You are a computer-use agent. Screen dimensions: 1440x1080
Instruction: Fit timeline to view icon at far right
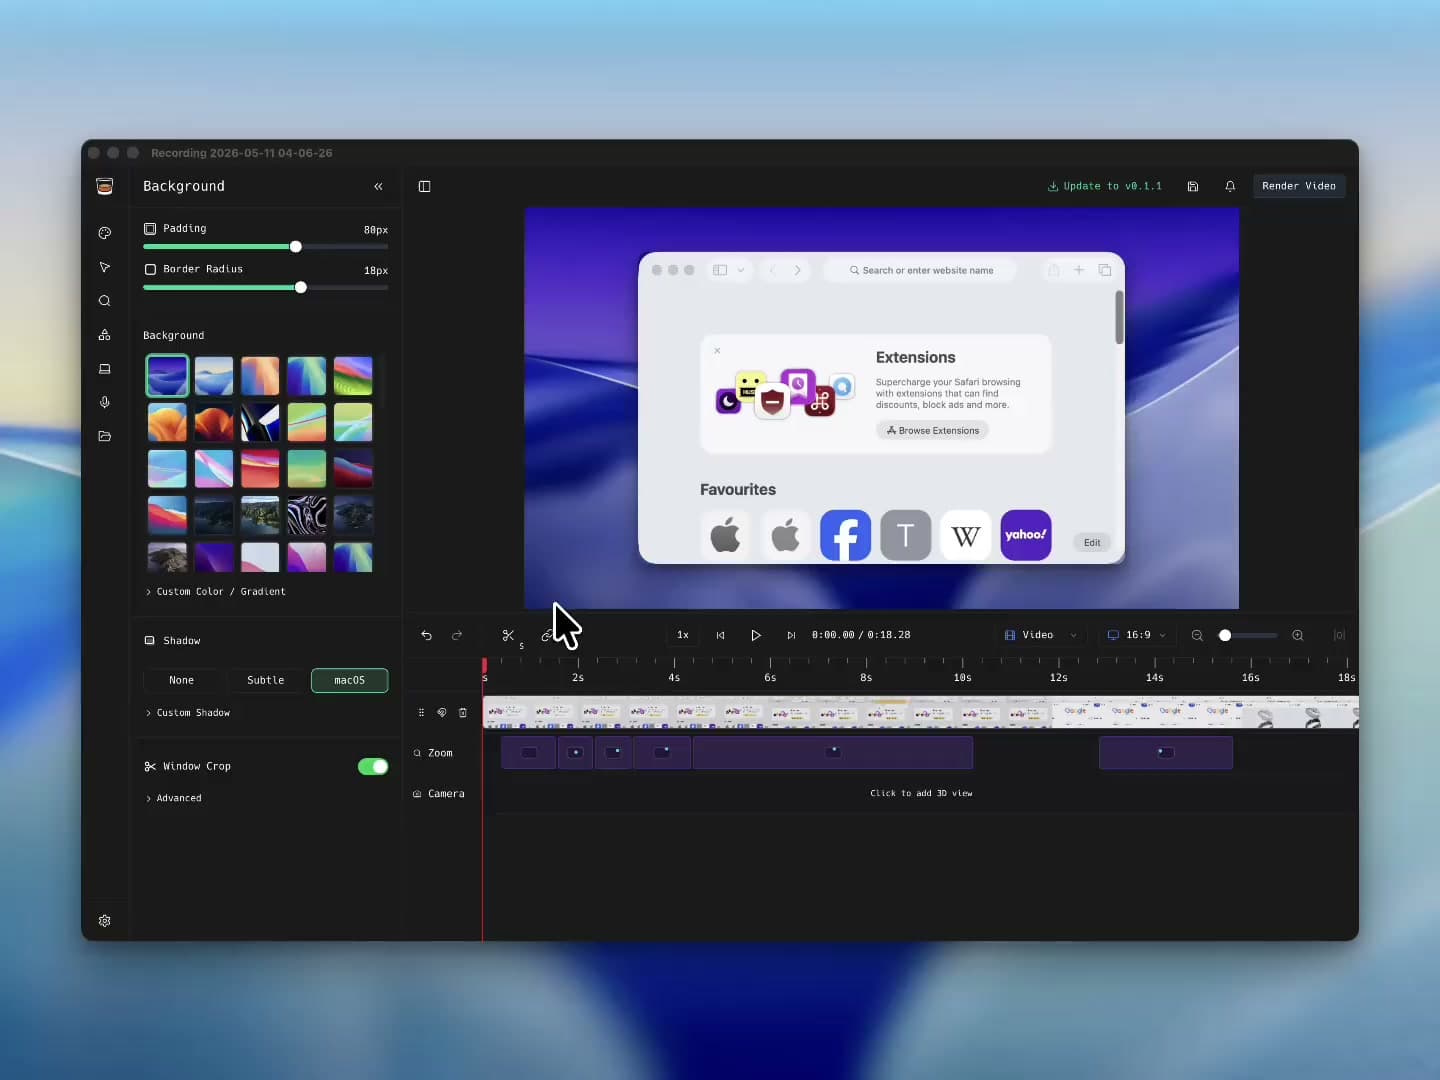click(x=1339, y=635)
